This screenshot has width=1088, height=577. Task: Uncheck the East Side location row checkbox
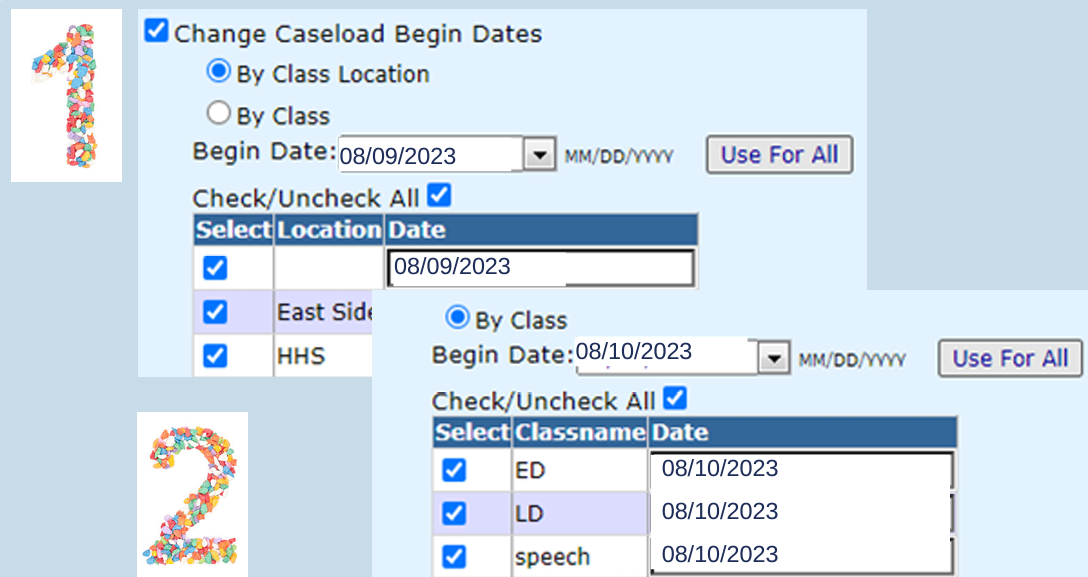tap(215, 312)
